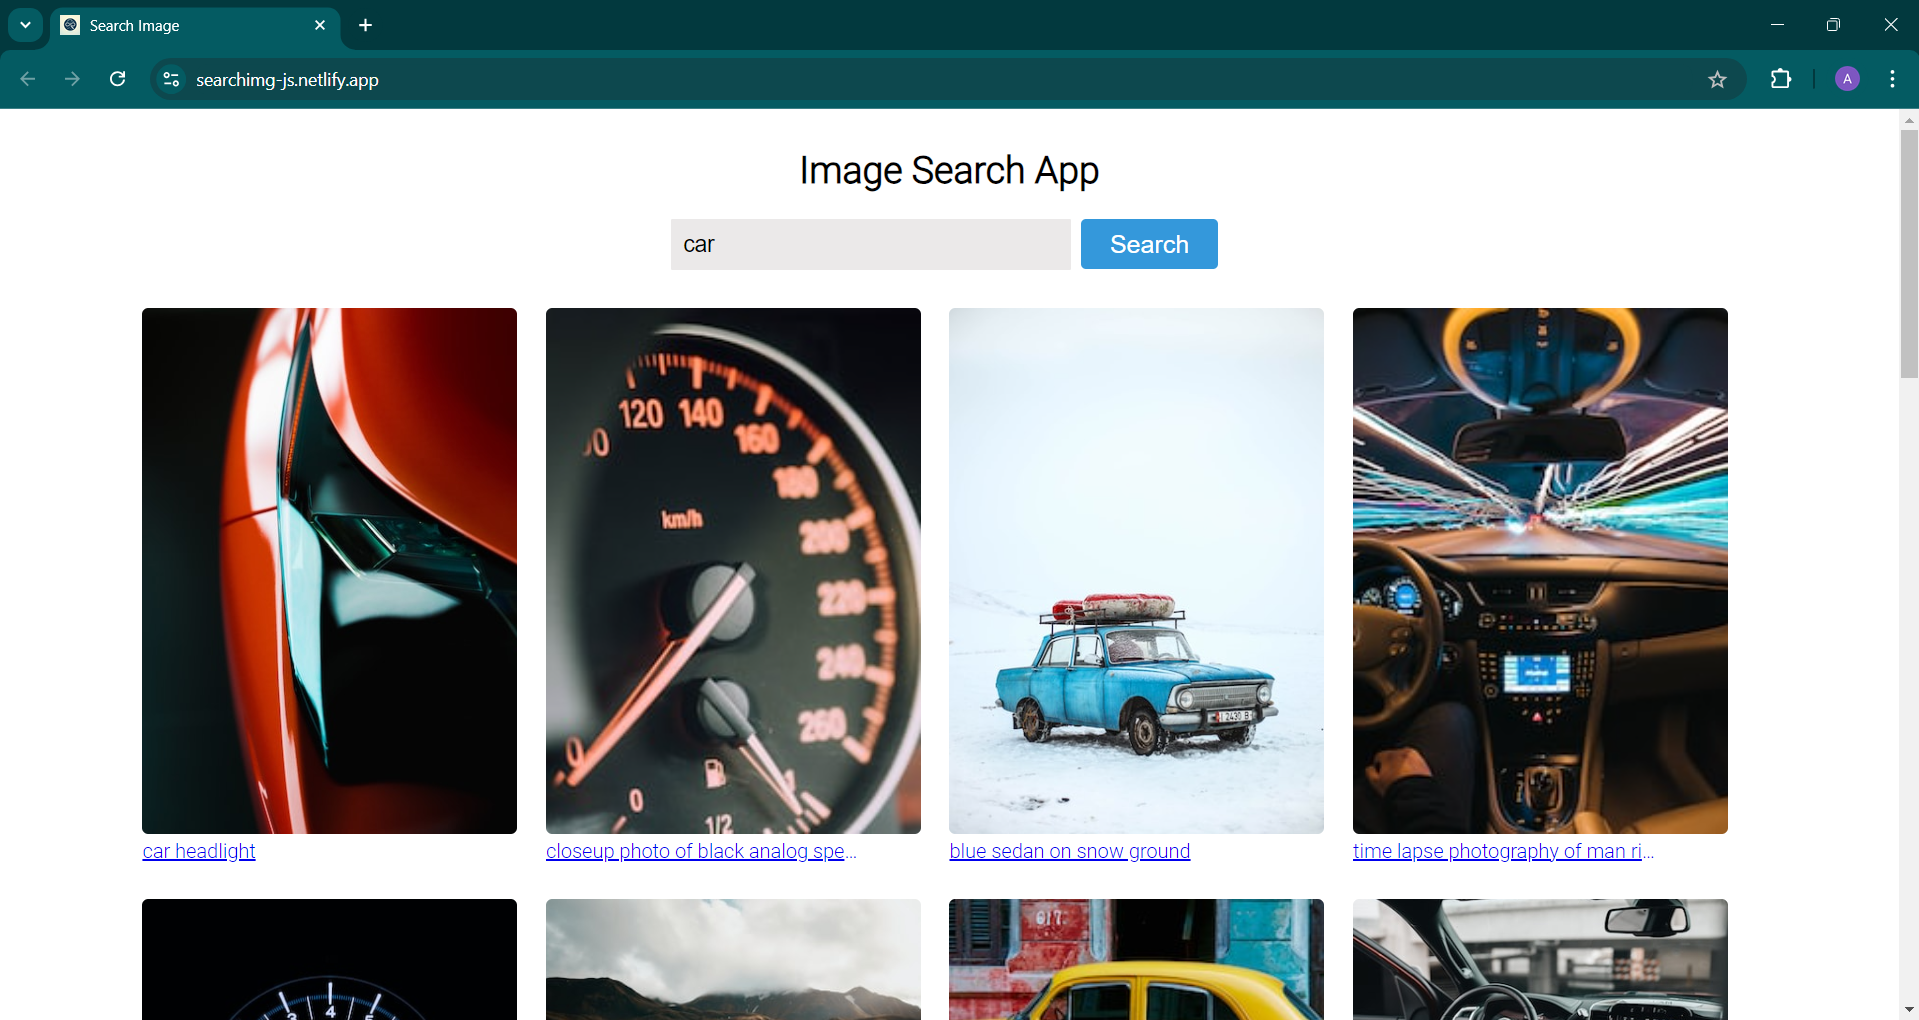The image size is (1919, 1020).
Task: Bookmark this page with star icon
Action: click(1717, 79)
